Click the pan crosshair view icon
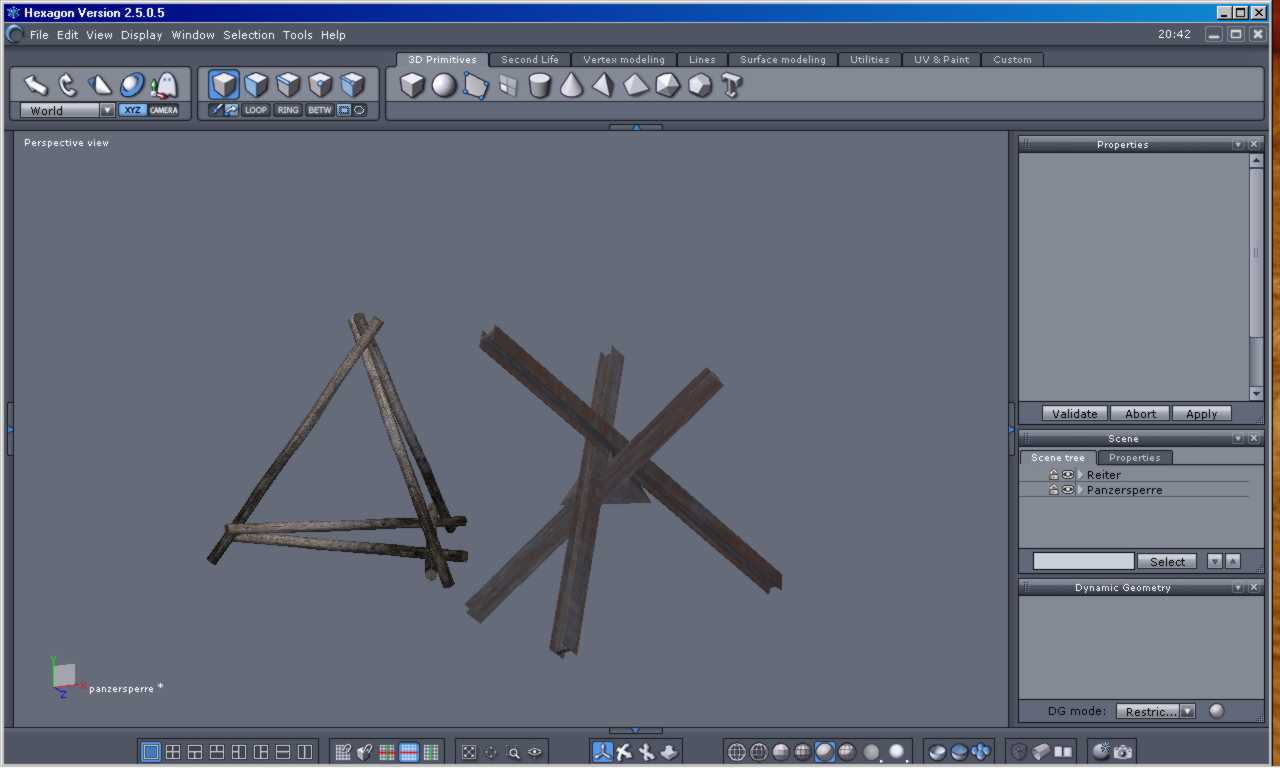Viewport: 1280px width, 768px height. tap(491, 753)
